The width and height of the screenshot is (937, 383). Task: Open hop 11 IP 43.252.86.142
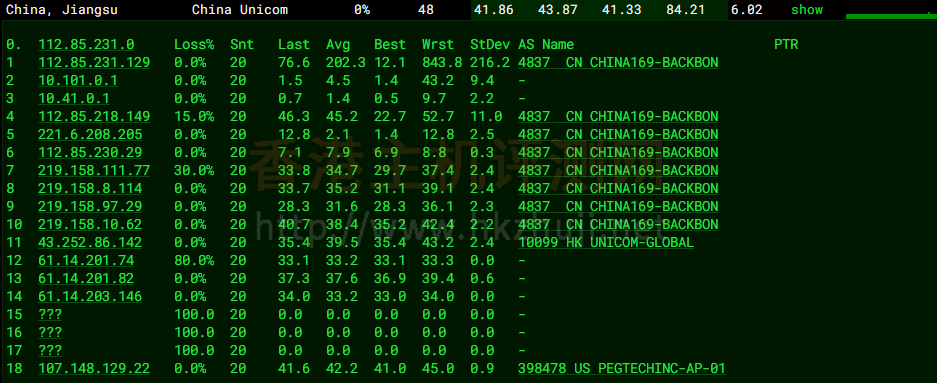(x=90, y=243)
